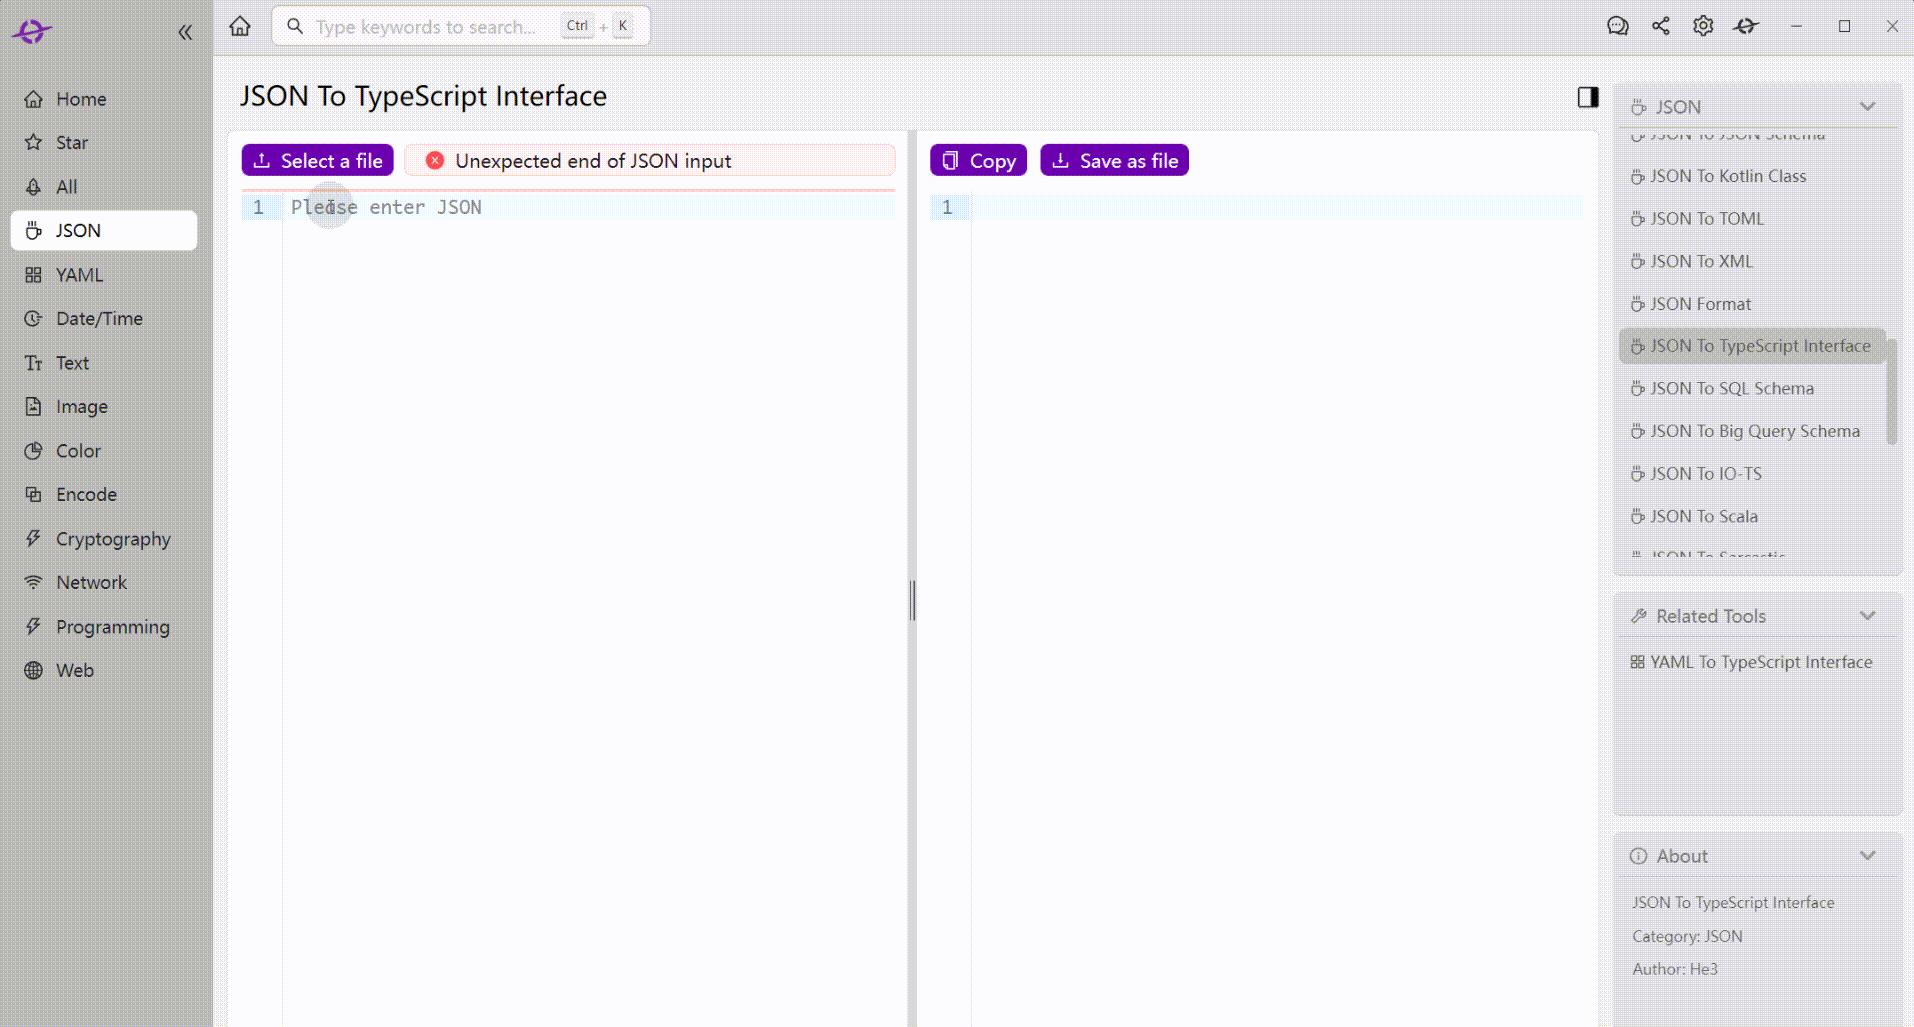Open Star favorites in sidebar
1914x1027 pixels.
(x=104, y=143)
